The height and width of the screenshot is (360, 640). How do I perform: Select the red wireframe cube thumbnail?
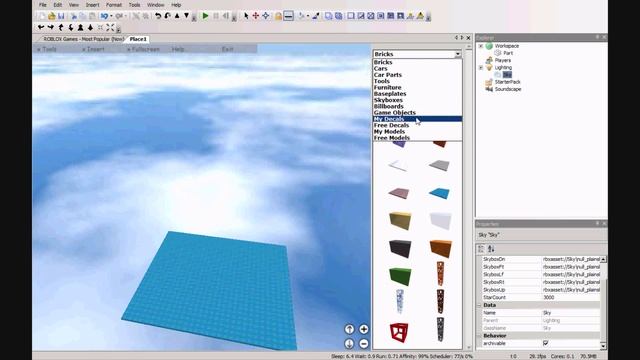(399, 332)
